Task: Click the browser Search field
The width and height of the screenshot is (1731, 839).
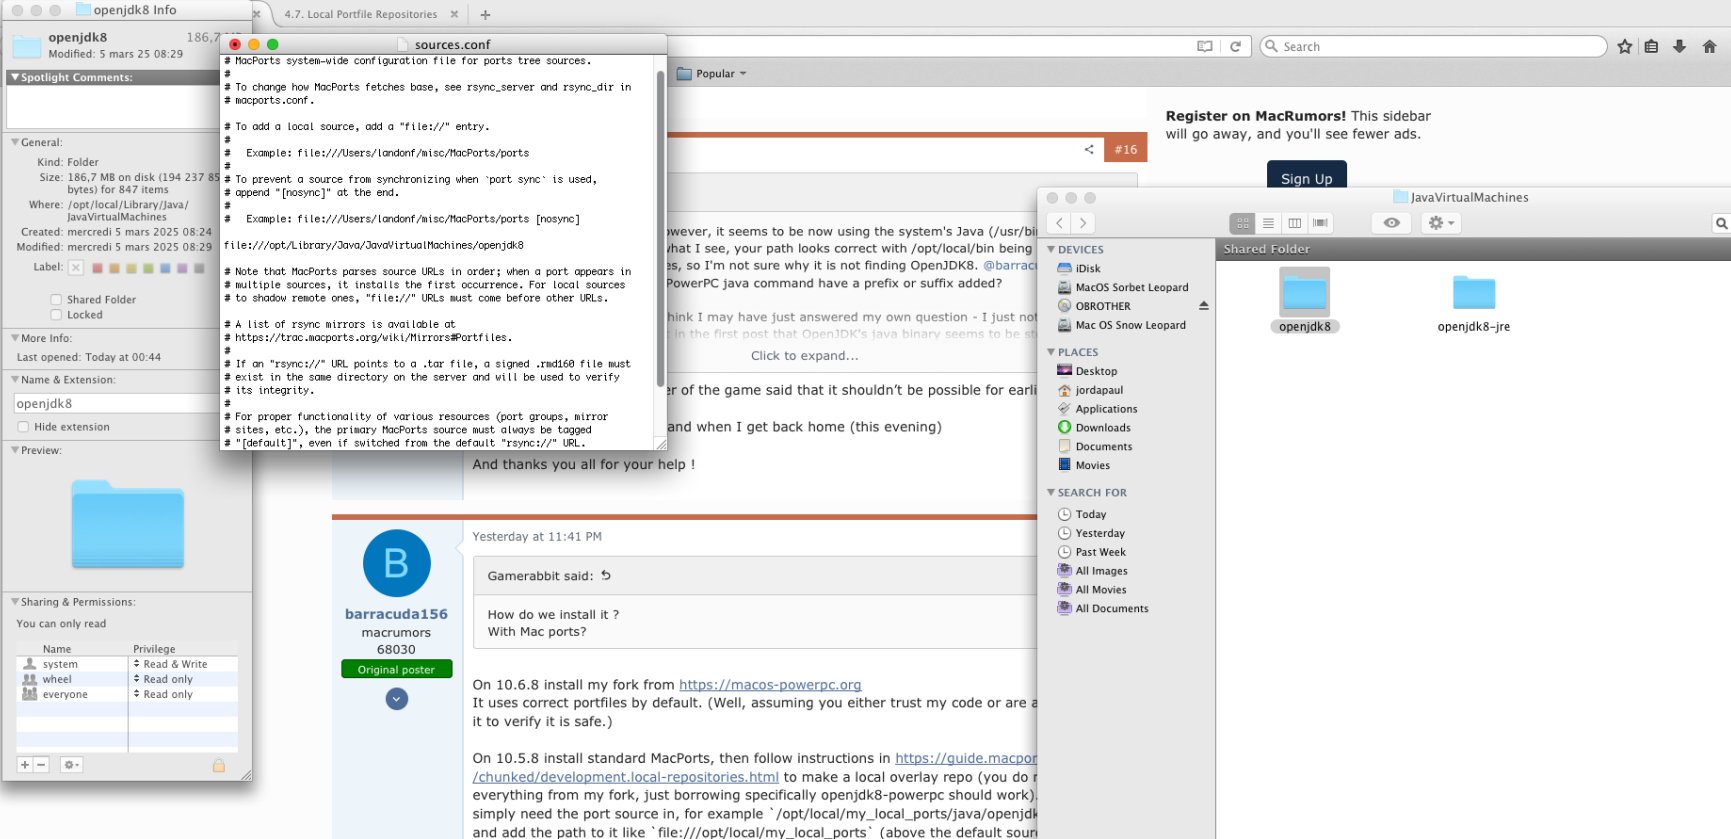Action: click(x=1434, y=46)
